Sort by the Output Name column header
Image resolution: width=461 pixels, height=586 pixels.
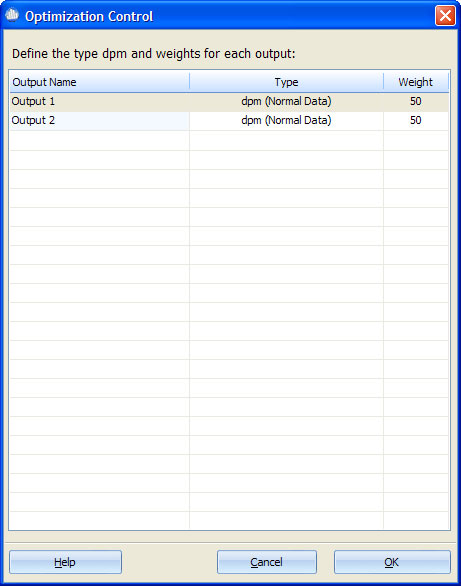(x=99, y=82)
